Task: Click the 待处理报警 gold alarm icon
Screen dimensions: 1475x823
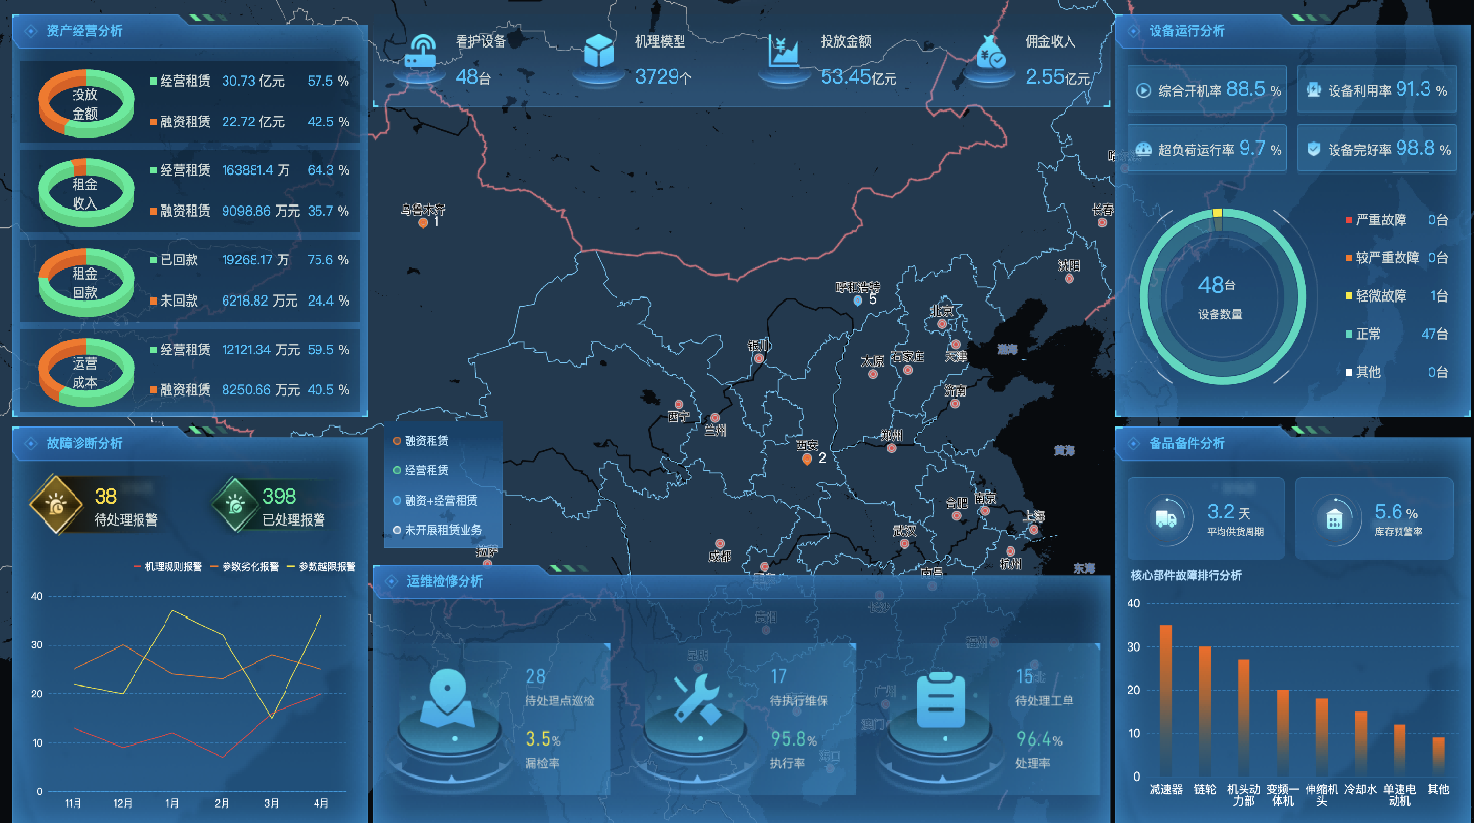Action: (x=57, y=506)
